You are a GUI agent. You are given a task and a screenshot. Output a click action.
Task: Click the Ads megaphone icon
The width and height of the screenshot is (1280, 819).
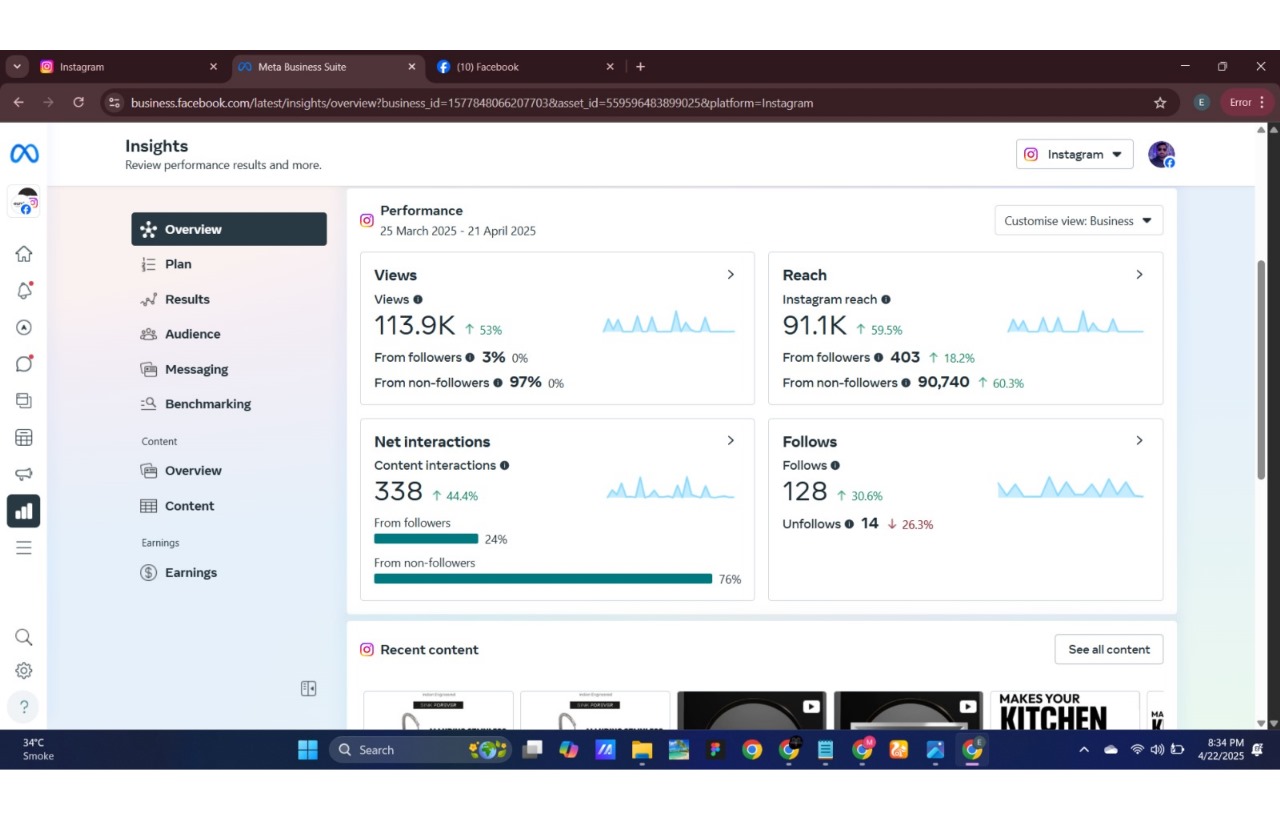pyautogui.click(x=24, y=474)
